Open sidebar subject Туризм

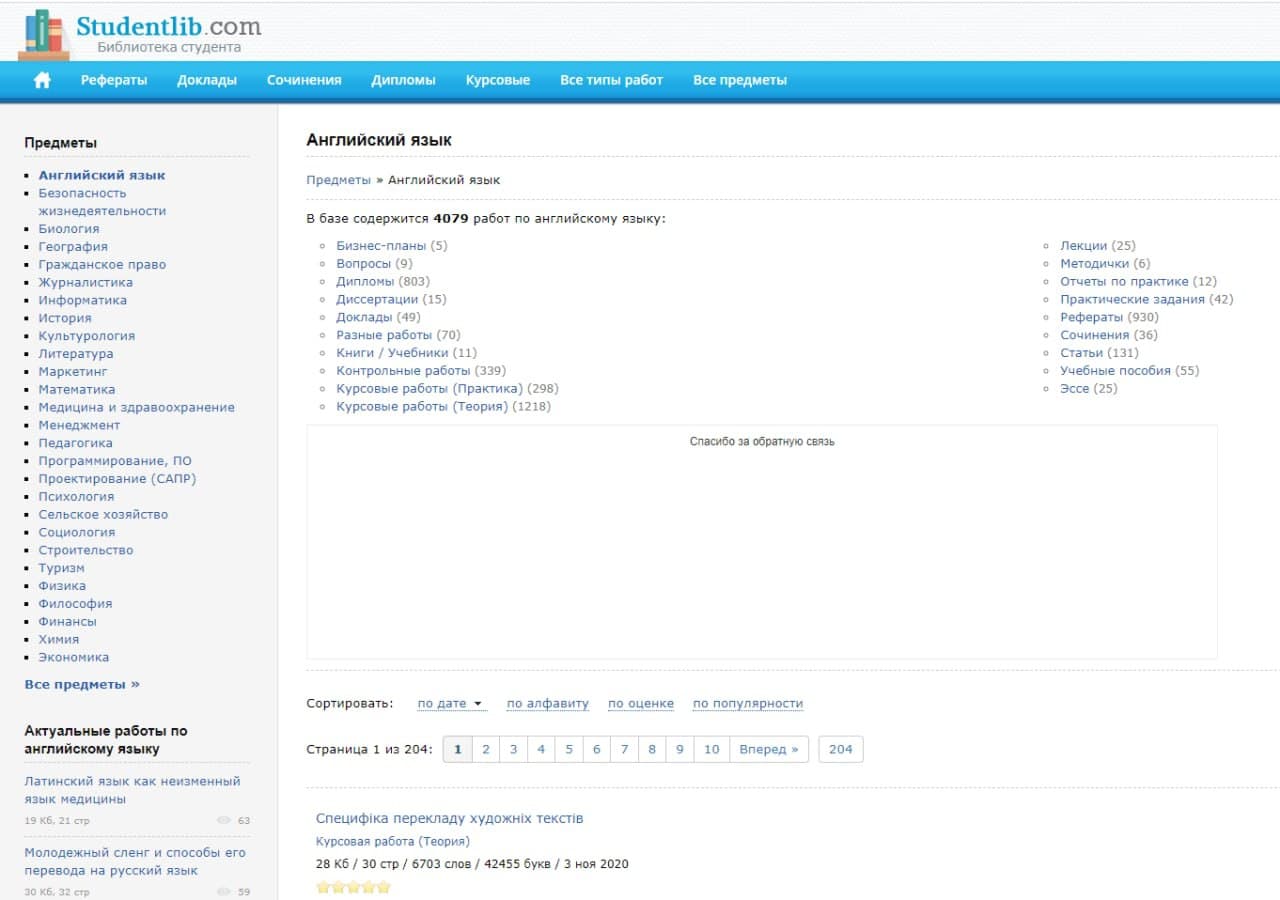pos(62,568)
